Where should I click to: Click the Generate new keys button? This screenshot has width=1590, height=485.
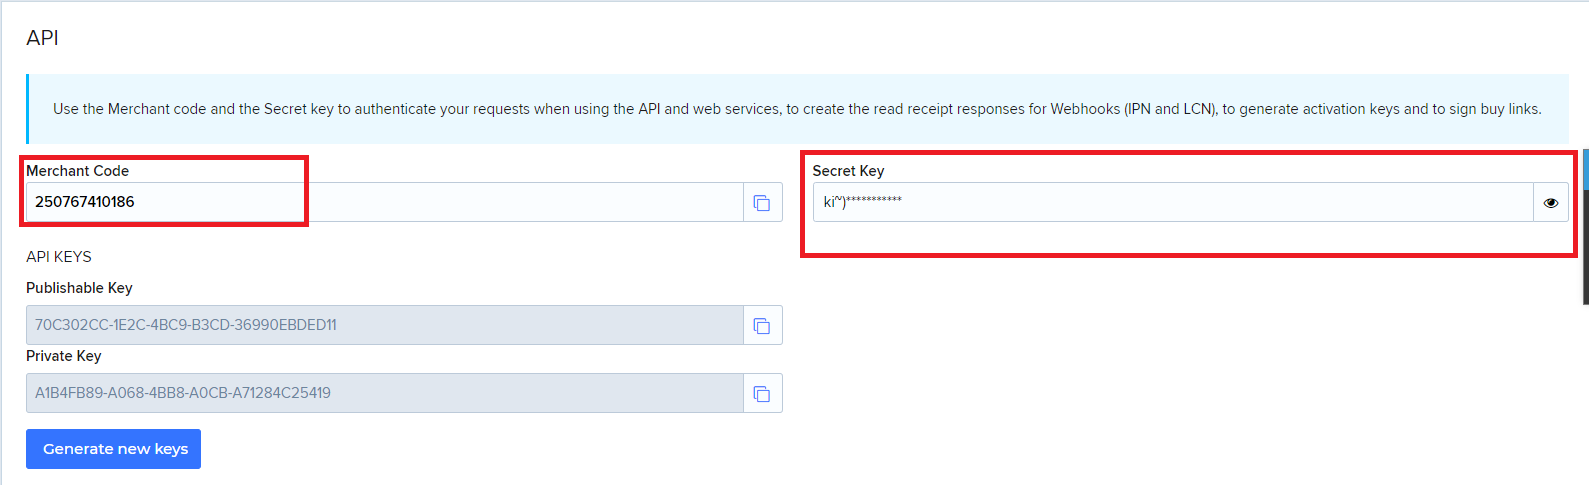[114, 449]
